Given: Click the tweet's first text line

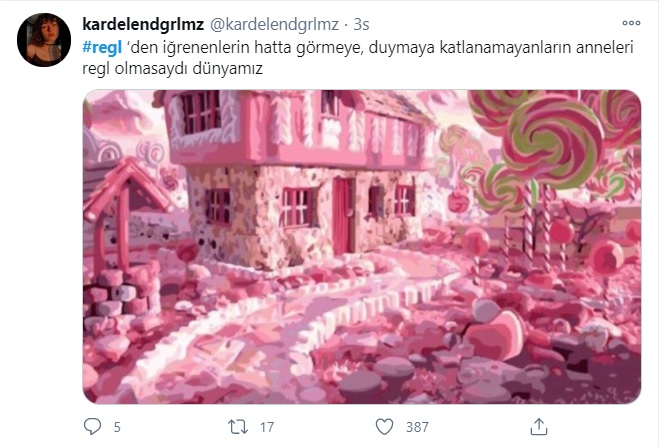Looking at the screenshot, I should pos(358,47).
